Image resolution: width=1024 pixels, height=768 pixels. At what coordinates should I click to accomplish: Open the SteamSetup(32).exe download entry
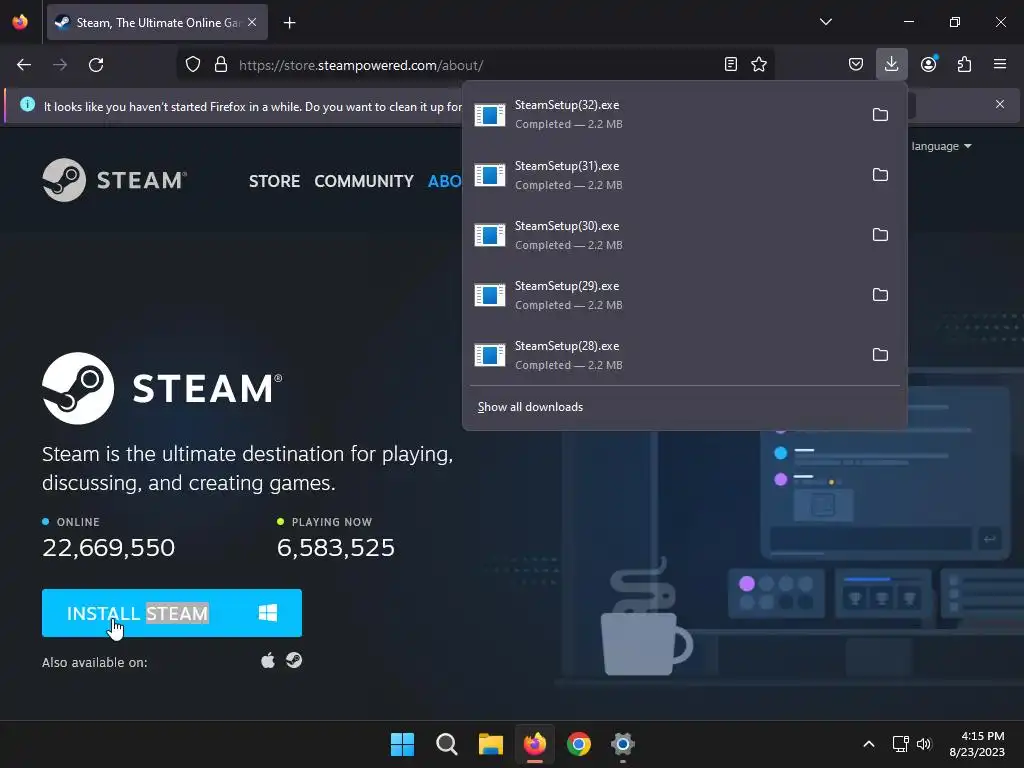[x=663, y=114]
